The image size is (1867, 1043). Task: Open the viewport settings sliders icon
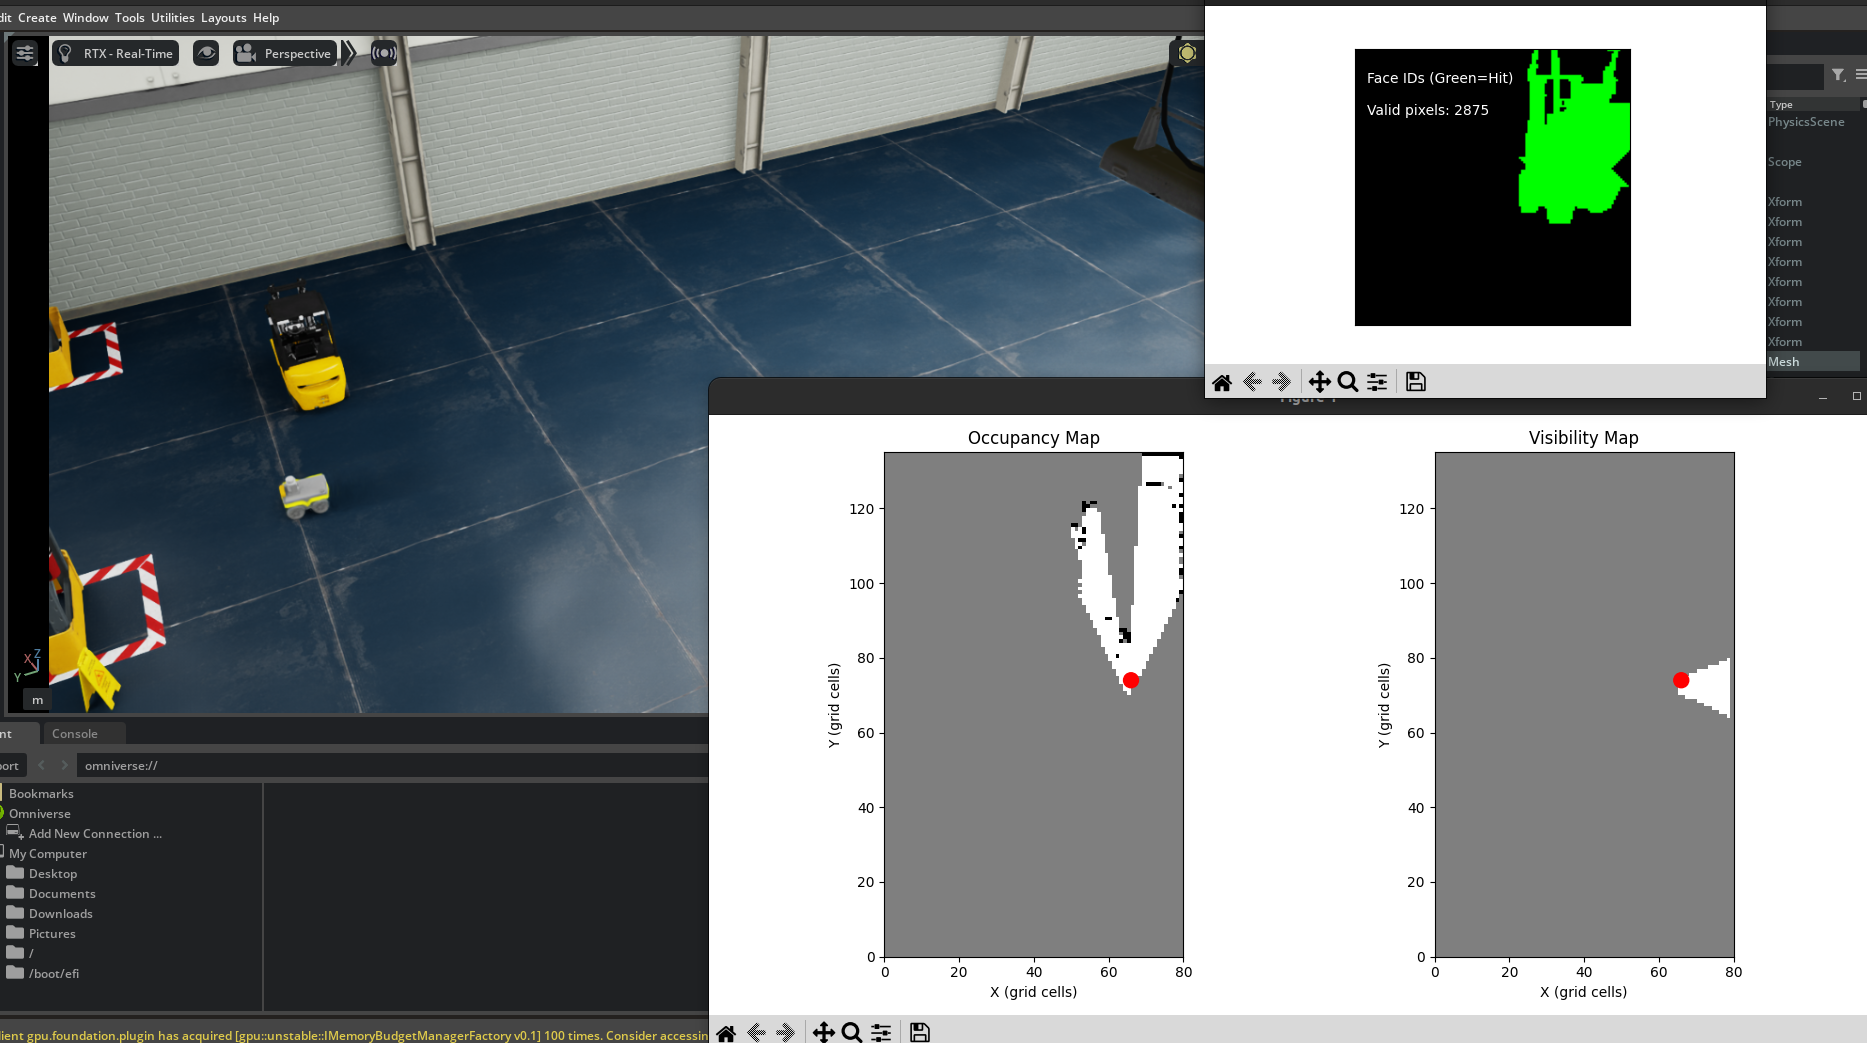(x=25, y=53)
